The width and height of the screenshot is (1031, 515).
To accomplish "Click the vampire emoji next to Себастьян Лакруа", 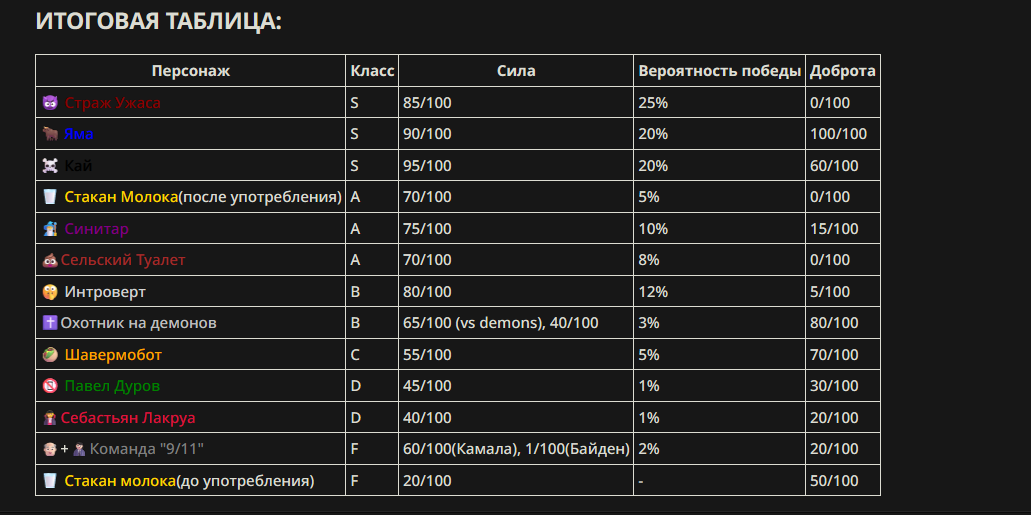I will click(50, 418).
